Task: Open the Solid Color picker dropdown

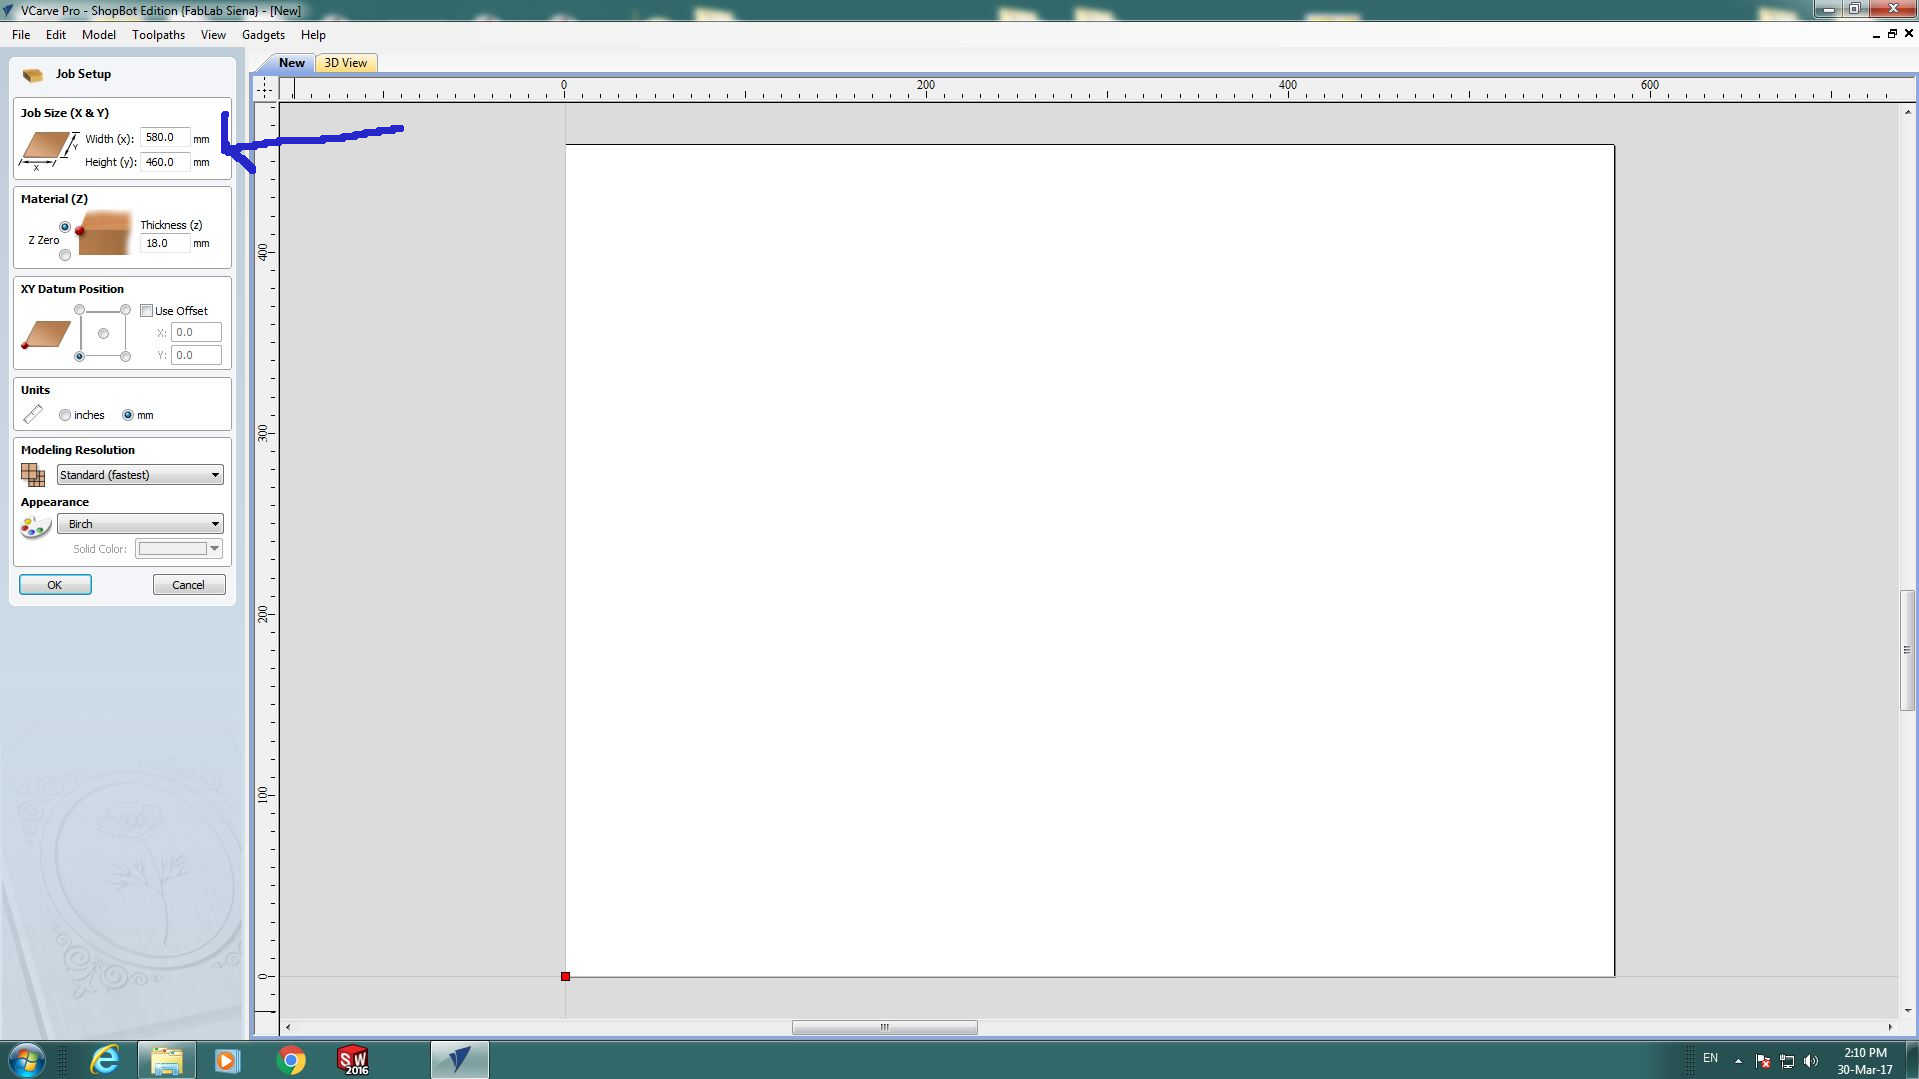Action: tap(179, 549)
